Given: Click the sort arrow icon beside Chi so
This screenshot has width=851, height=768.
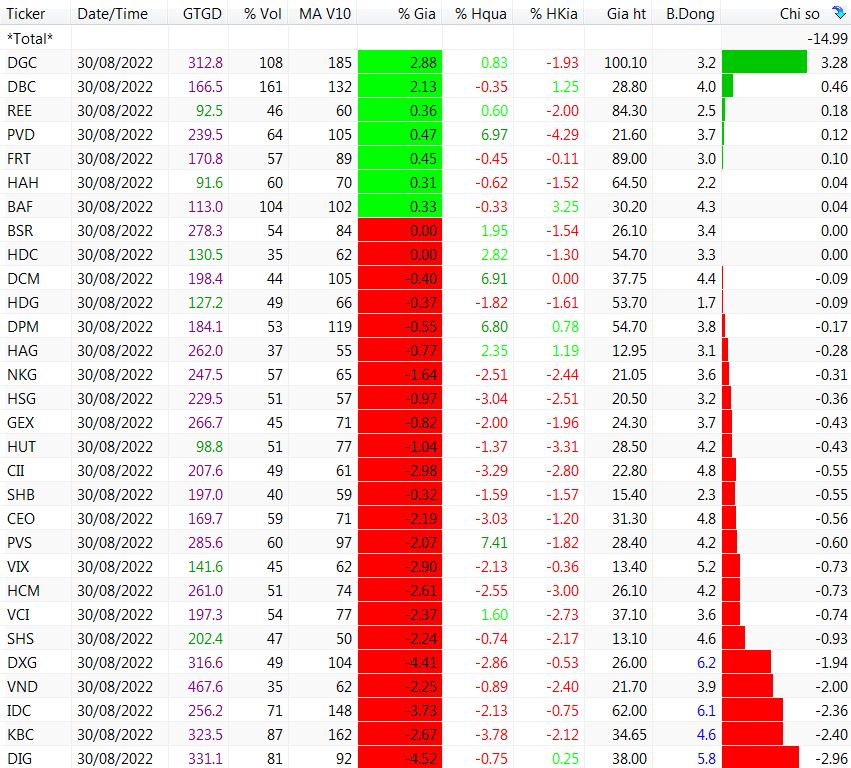Looking at the screenshot, I should tap(839, 12).
